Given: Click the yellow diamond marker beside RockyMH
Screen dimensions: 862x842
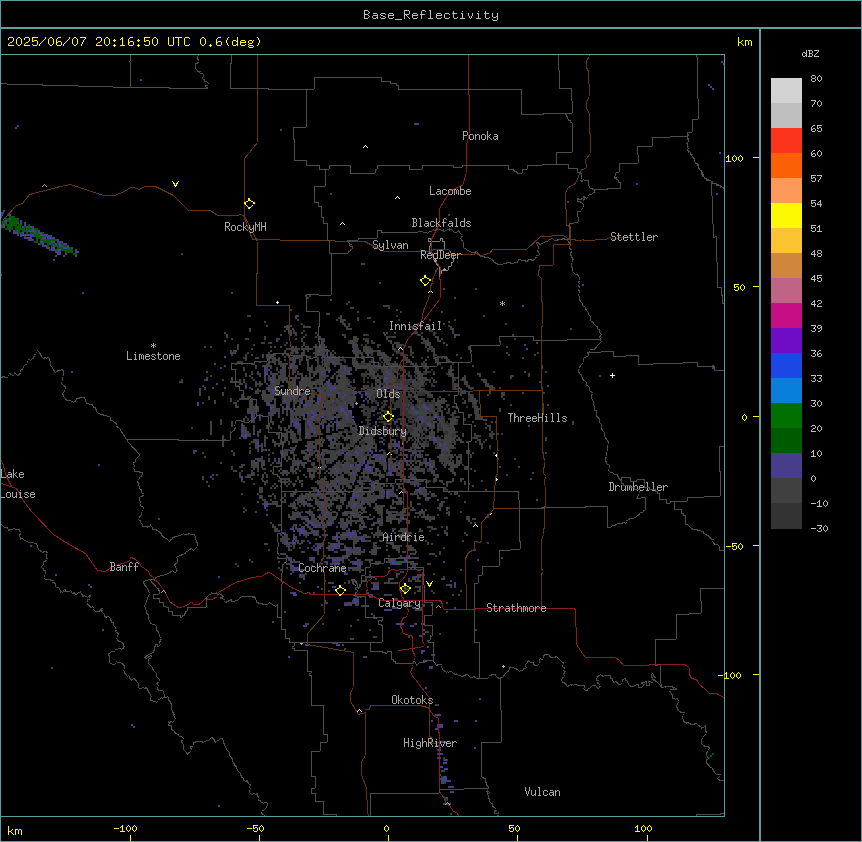Looking at the screenshot, I should [249, 203].
